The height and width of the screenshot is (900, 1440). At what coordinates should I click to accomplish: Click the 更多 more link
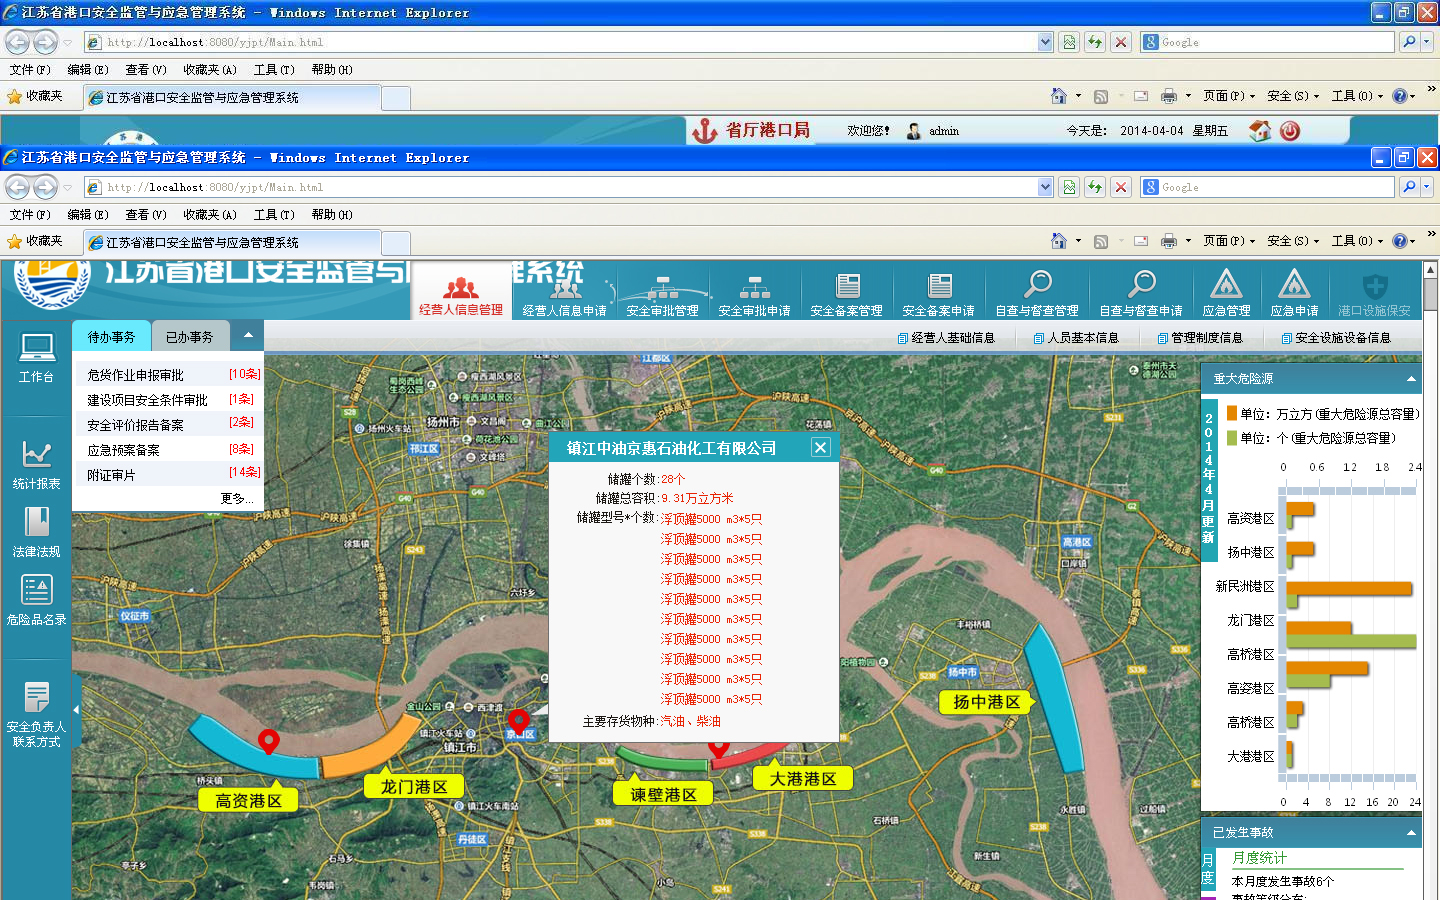[x=236, y=498]
